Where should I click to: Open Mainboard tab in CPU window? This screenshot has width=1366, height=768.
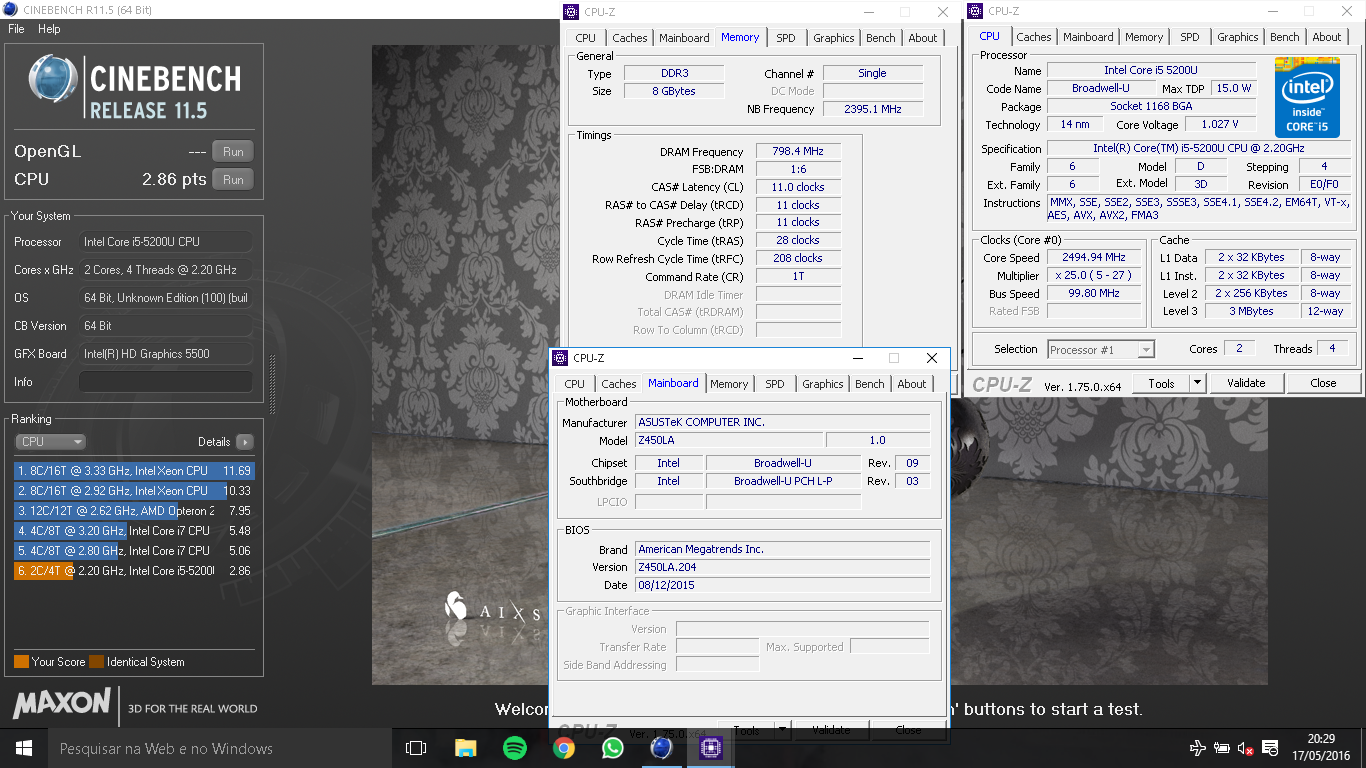point(1088,37)
